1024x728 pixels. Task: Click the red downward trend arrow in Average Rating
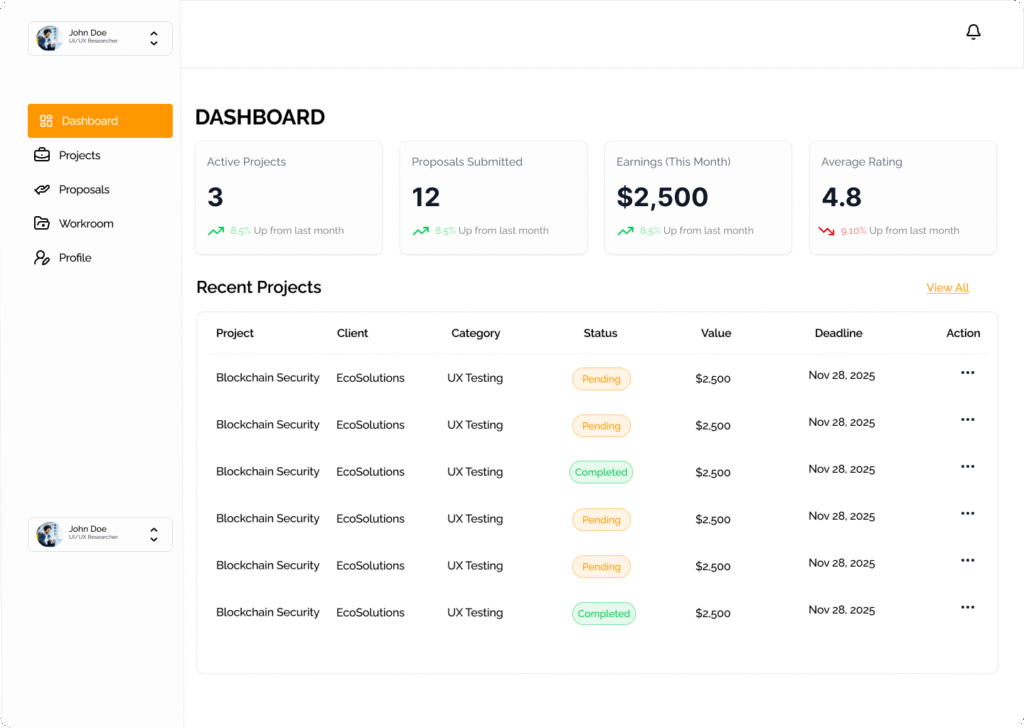826,231
